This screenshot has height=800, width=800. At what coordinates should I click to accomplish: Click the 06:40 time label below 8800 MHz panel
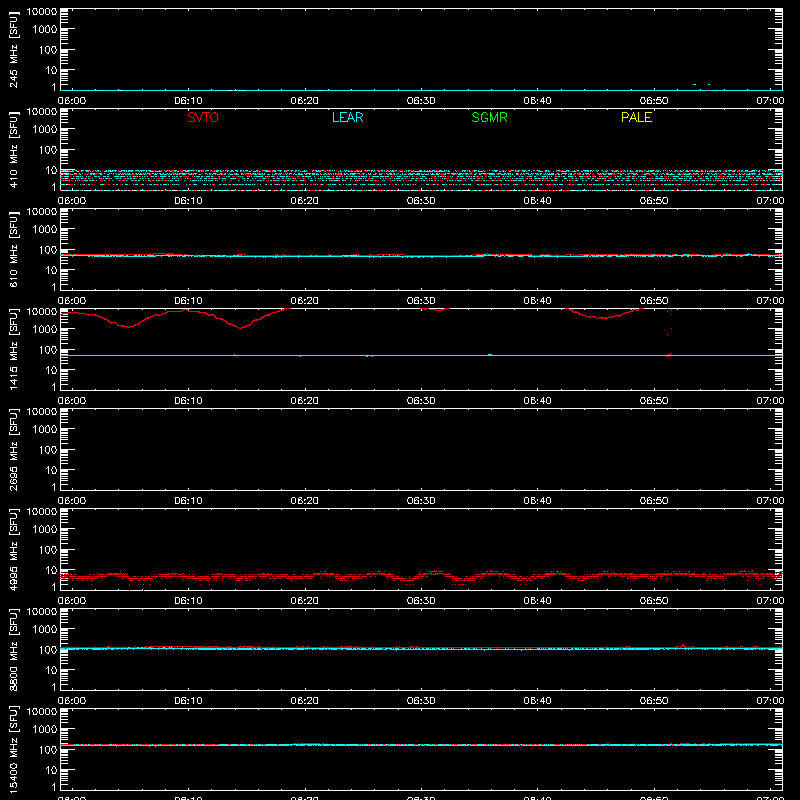[537, 701]
